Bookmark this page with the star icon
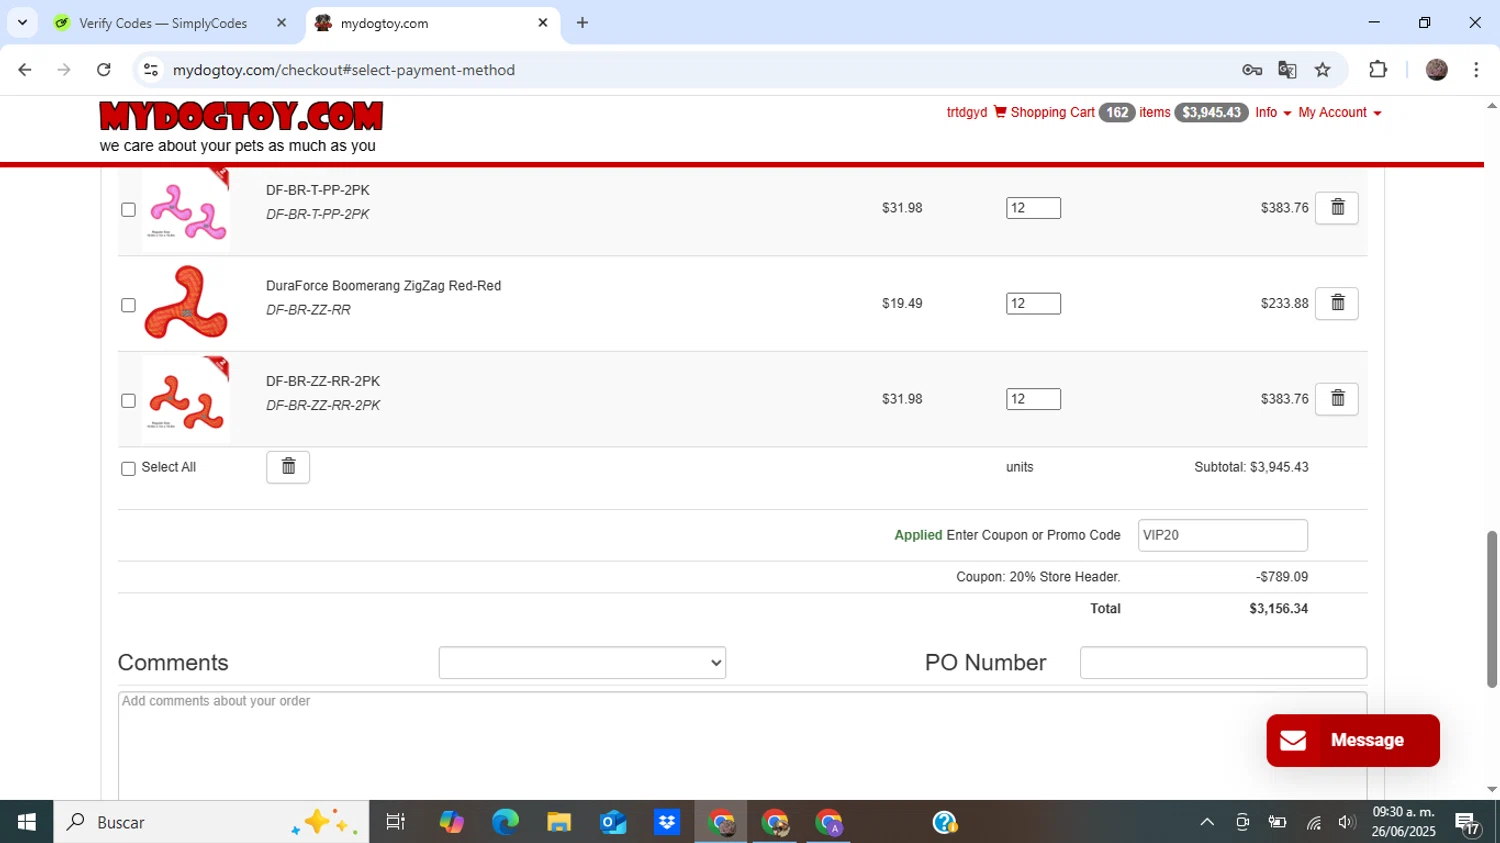This screenshot has width=1500, height=843. [x=1323, y=70]
